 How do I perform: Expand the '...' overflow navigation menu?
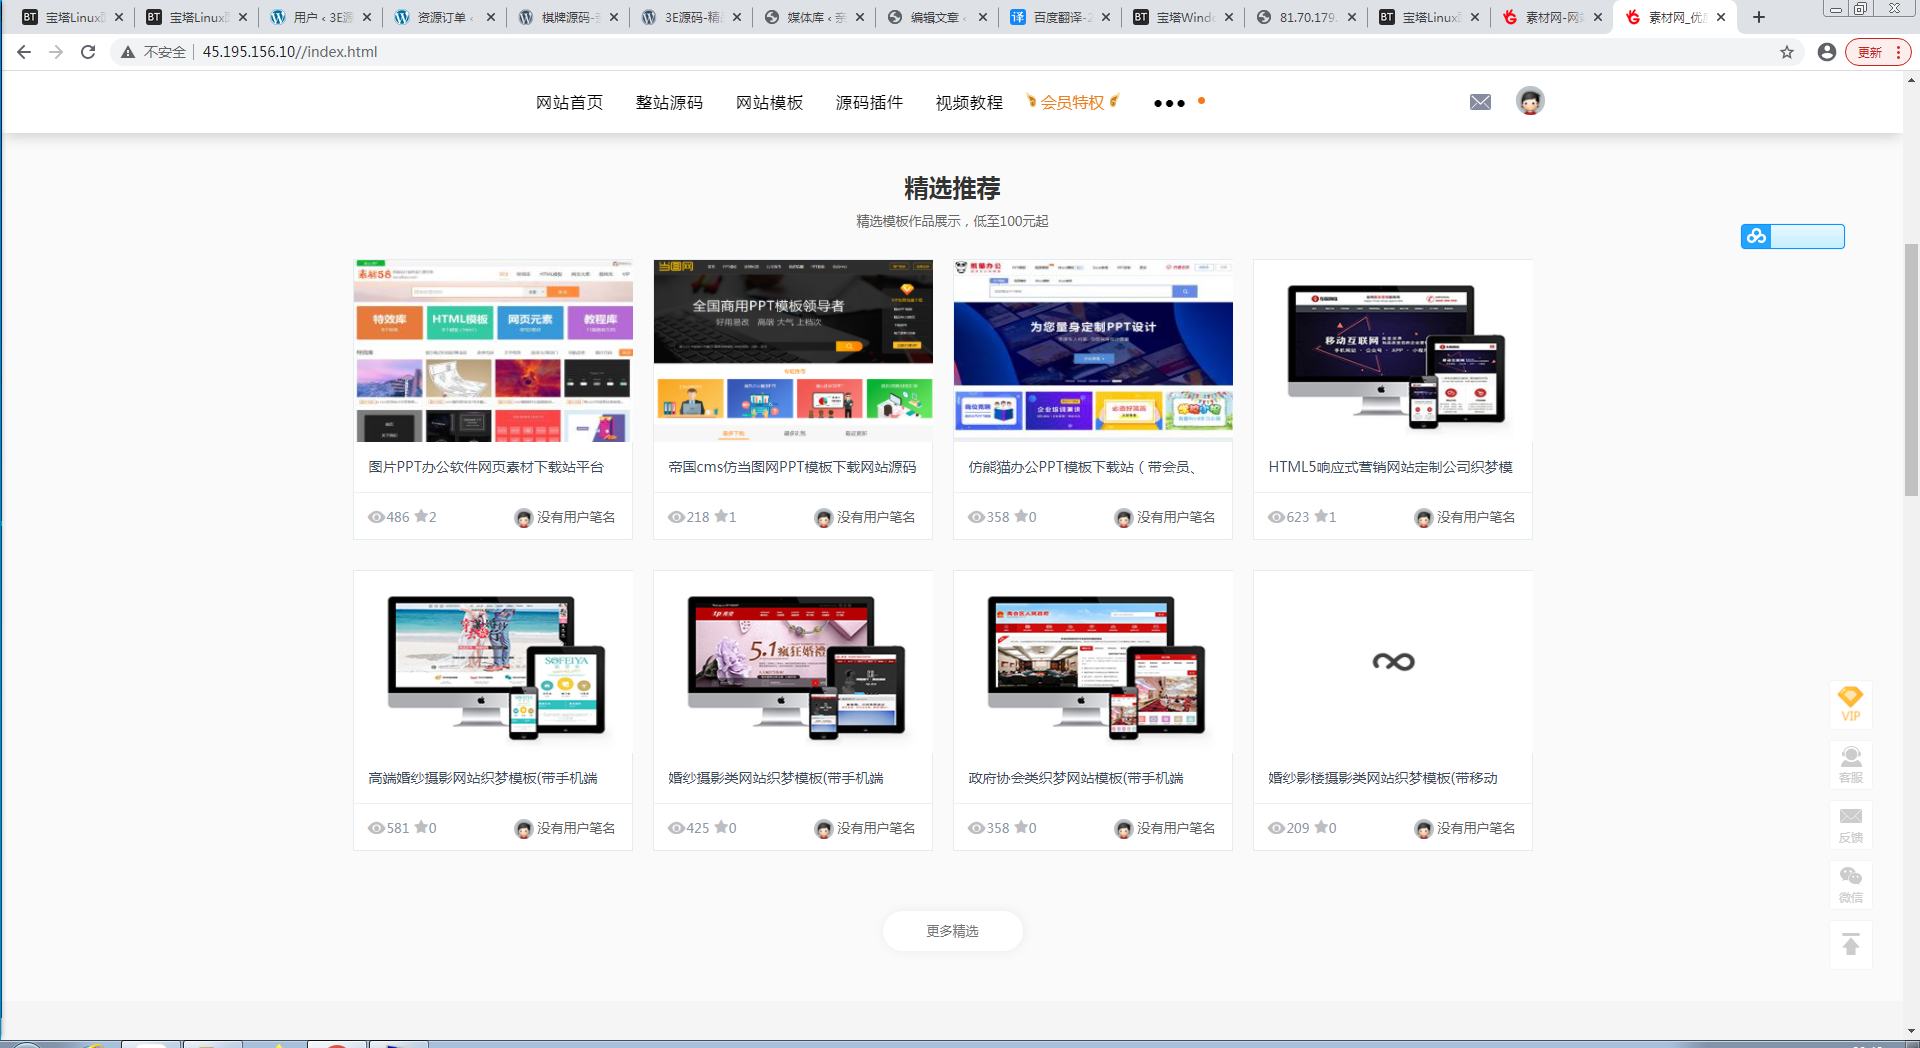click(1168, 103)
